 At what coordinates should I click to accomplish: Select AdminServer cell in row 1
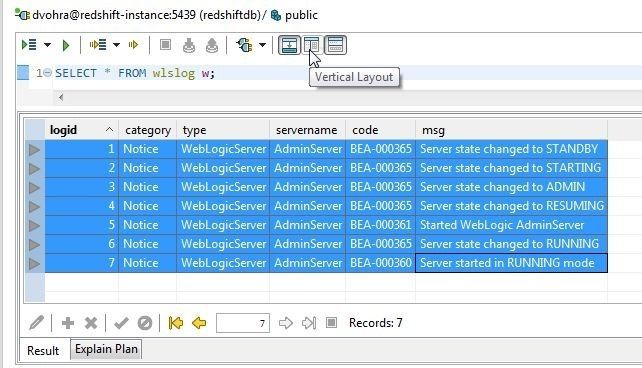[x=307, y=149]
